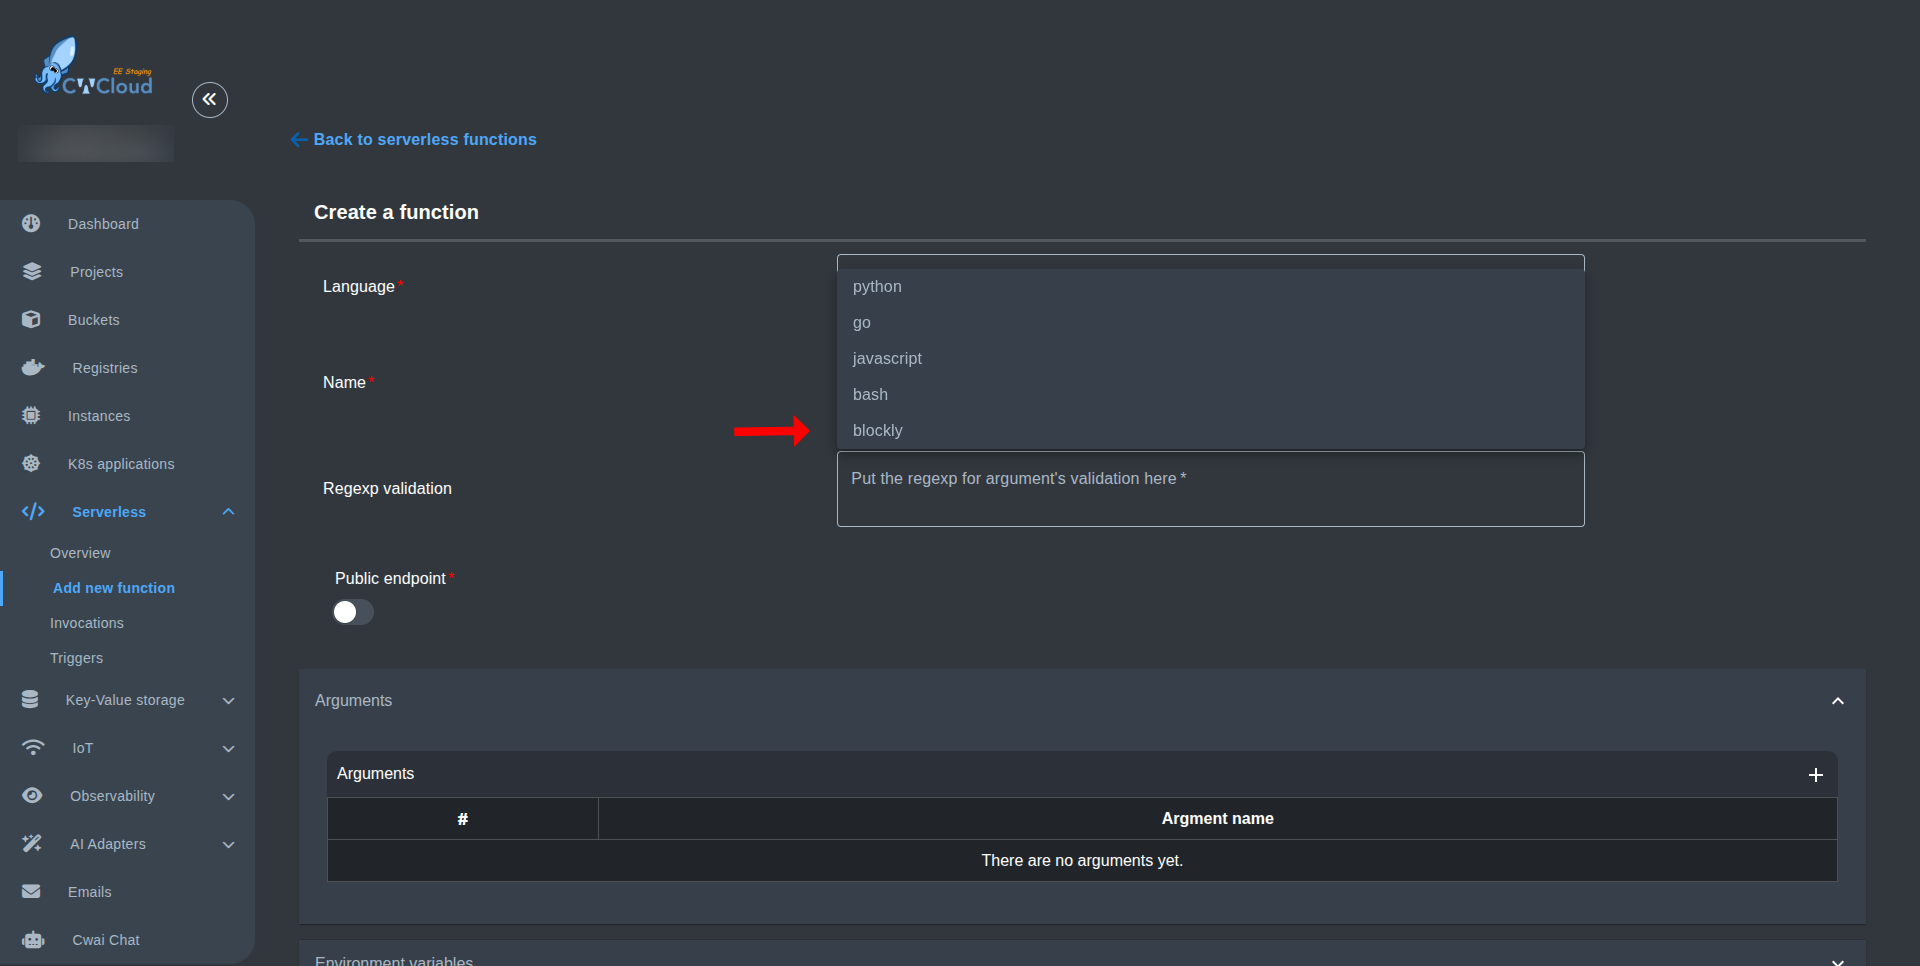Open the Dashboard icon in sidebar
Screen dimensions: 1920x966
point(32,224)
